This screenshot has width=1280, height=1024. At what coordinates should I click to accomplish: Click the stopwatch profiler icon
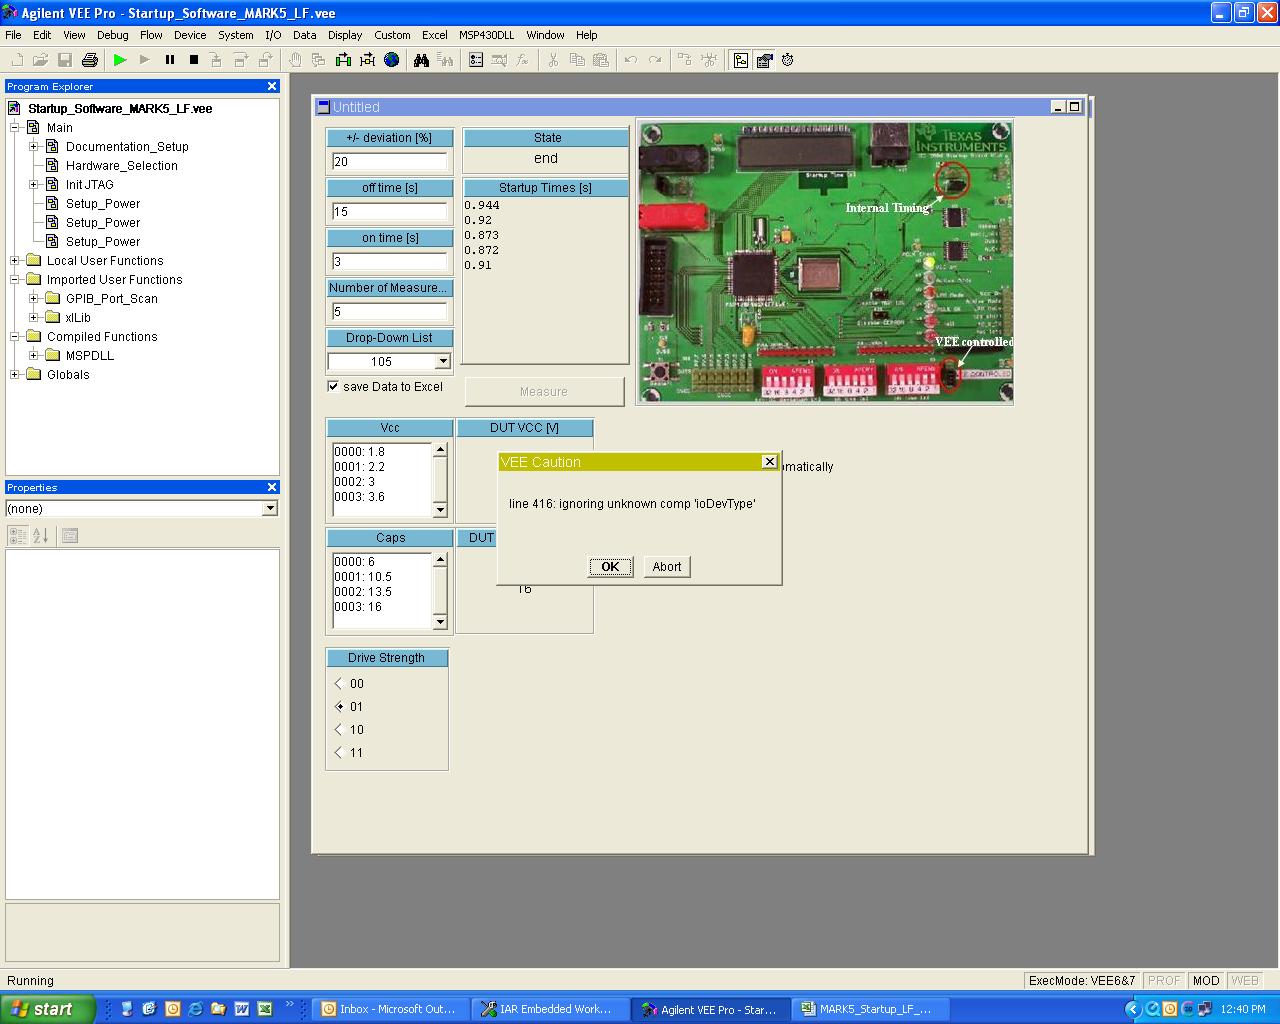[x=788, y=60]
